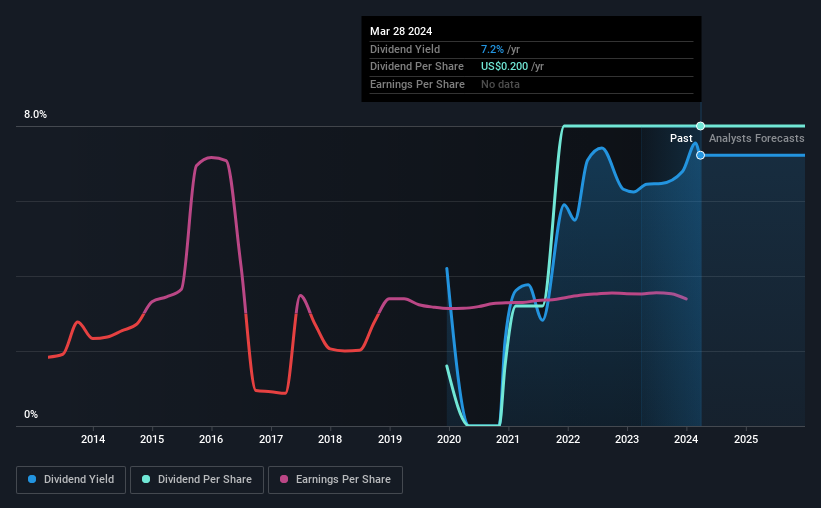Click the blue data point marker on Dividend Yield line
This screenshot has height=508, width=821.
701,156
